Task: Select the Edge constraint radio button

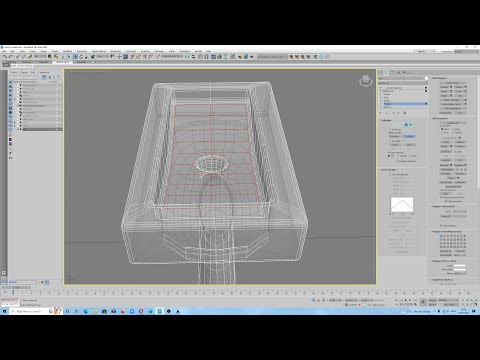Action: tap(453, 129)
